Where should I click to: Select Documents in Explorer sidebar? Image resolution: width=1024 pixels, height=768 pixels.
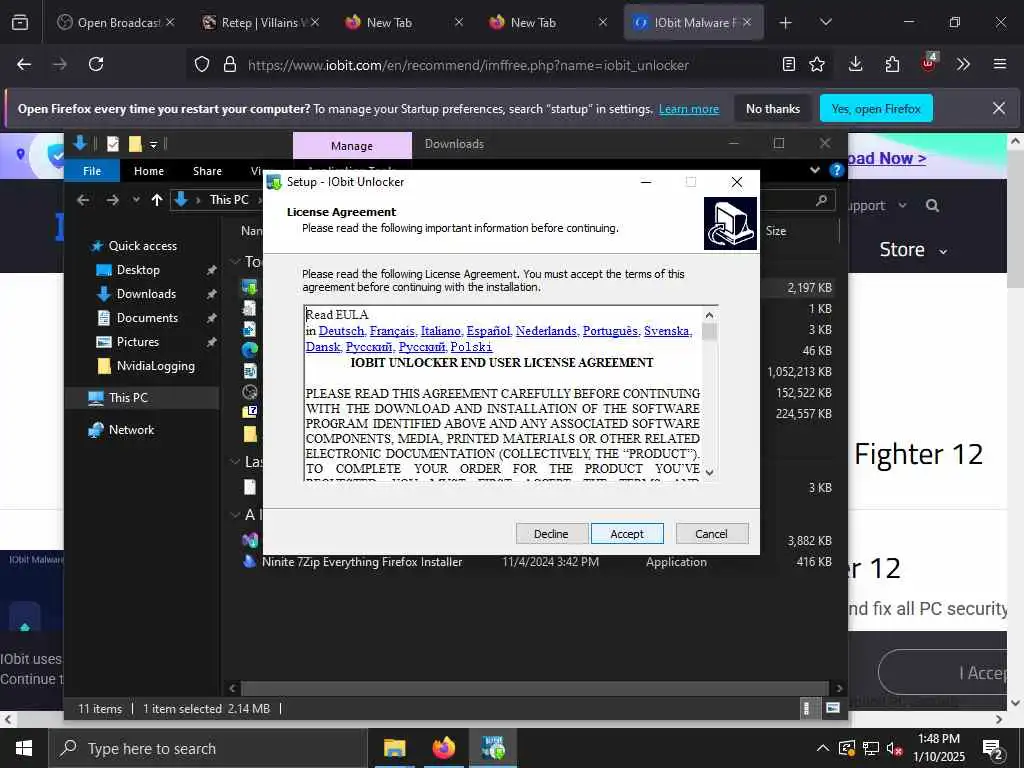(147, 318)
